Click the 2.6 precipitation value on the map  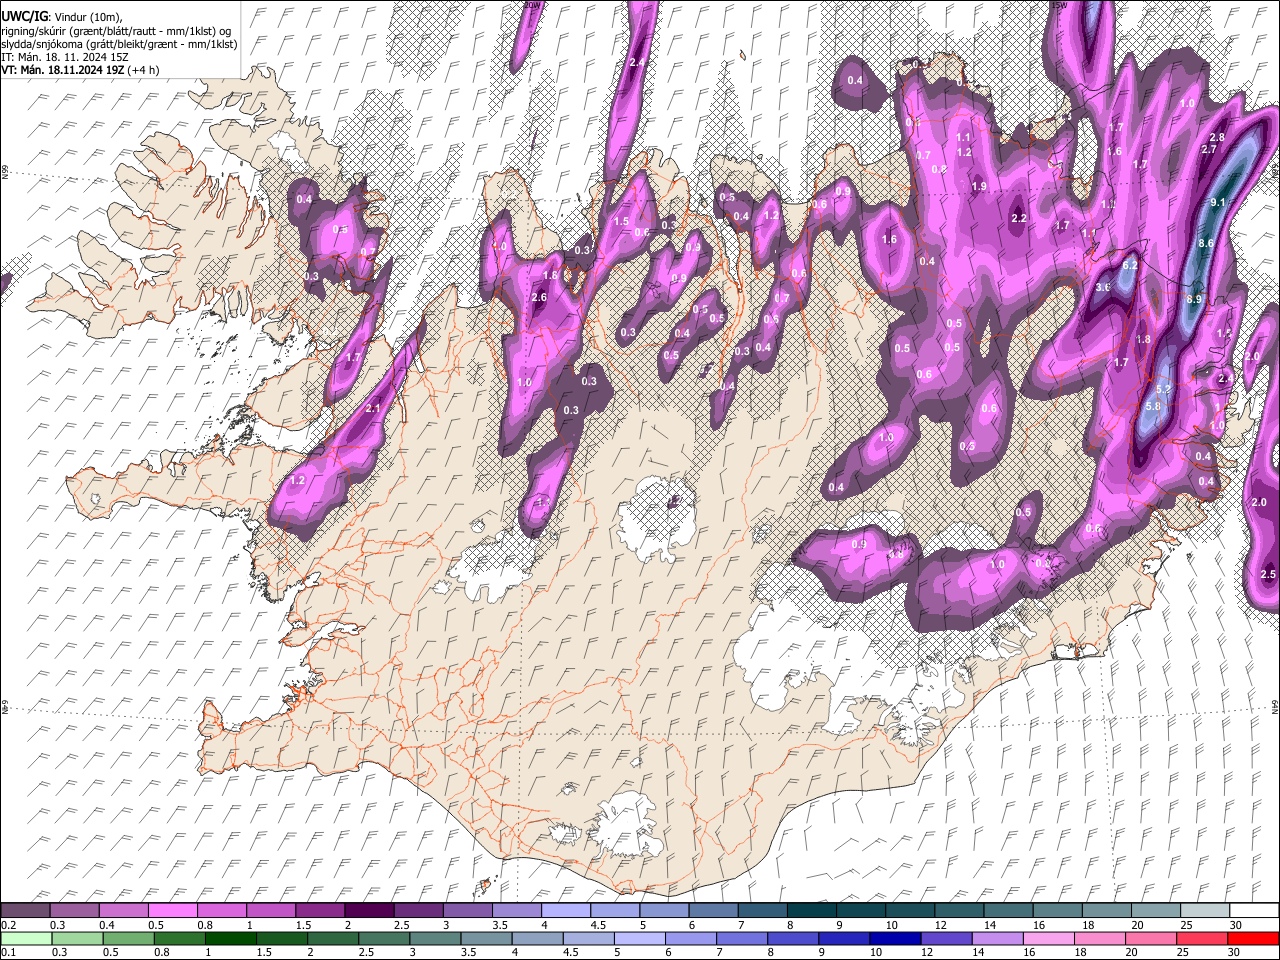(x=539, y=298)
